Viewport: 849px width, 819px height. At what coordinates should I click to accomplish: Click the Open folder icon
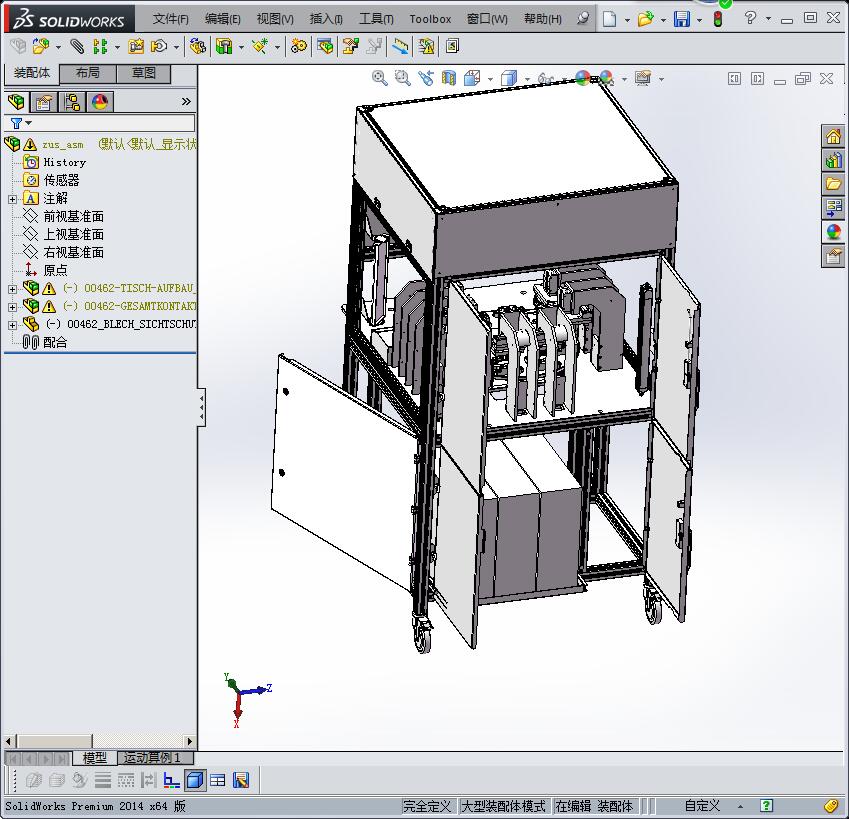645,19
